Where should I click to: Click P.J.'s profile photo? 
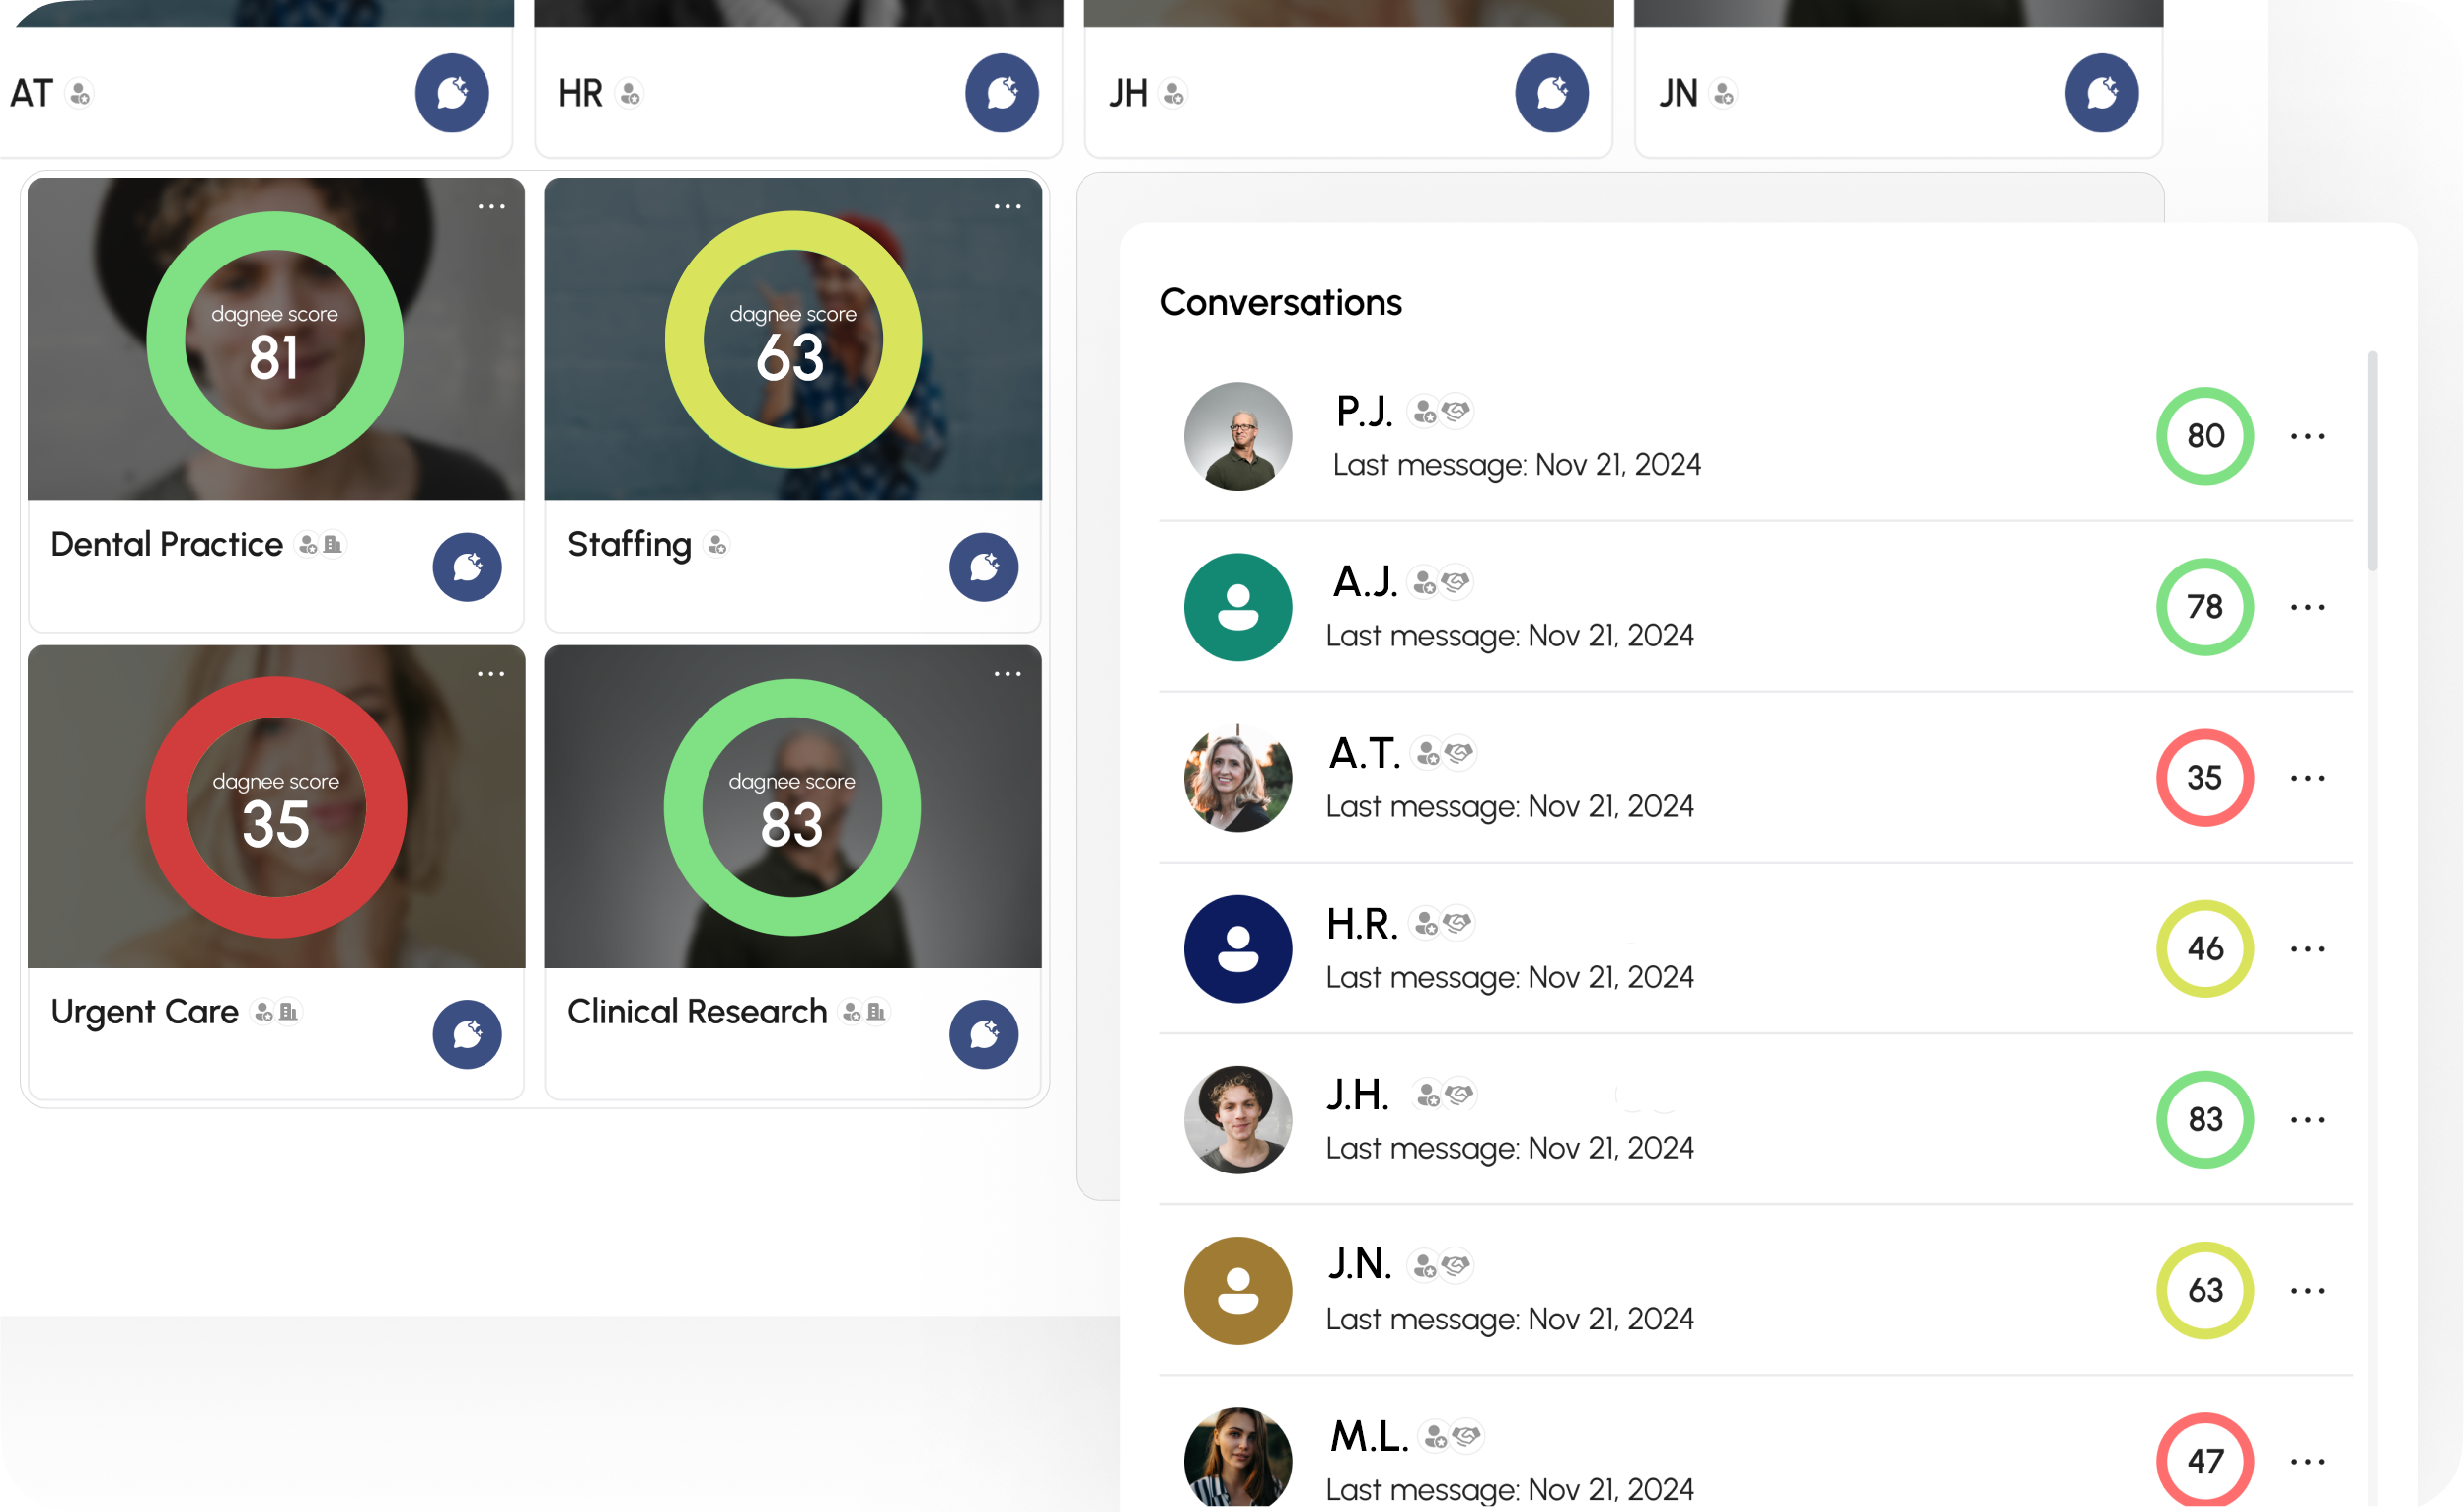[1237, 437]
